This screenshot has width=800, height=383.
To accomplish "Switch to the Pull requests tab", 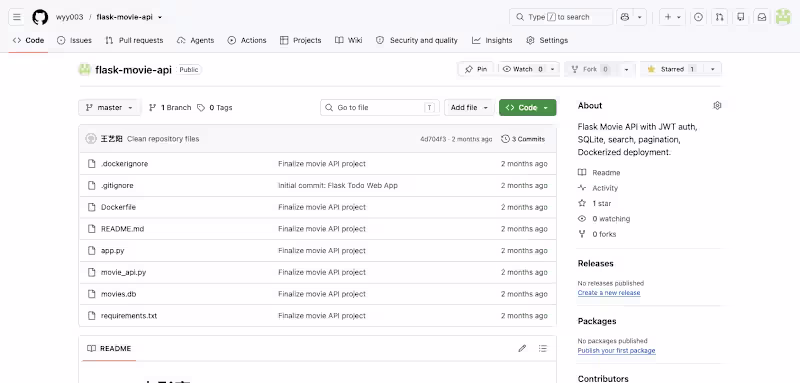I will click(134, 40).
